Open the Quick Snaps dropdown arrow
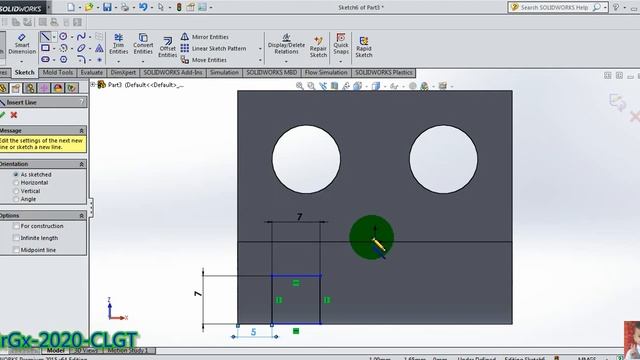This screenshot has width=640, height=360. (x=341, y=61)
